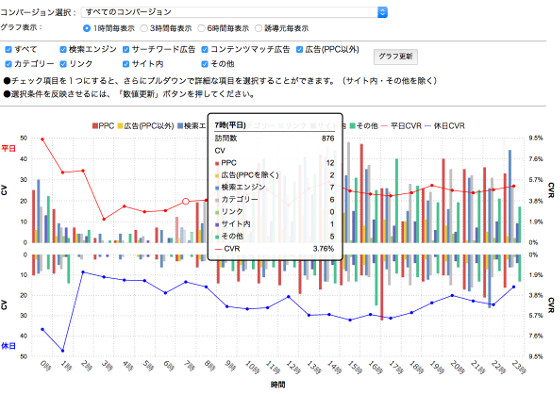The height and width of the screenshot is (394, 560).
Task: Toggle the サイト内 checkbox
Action: coord(126,64)
